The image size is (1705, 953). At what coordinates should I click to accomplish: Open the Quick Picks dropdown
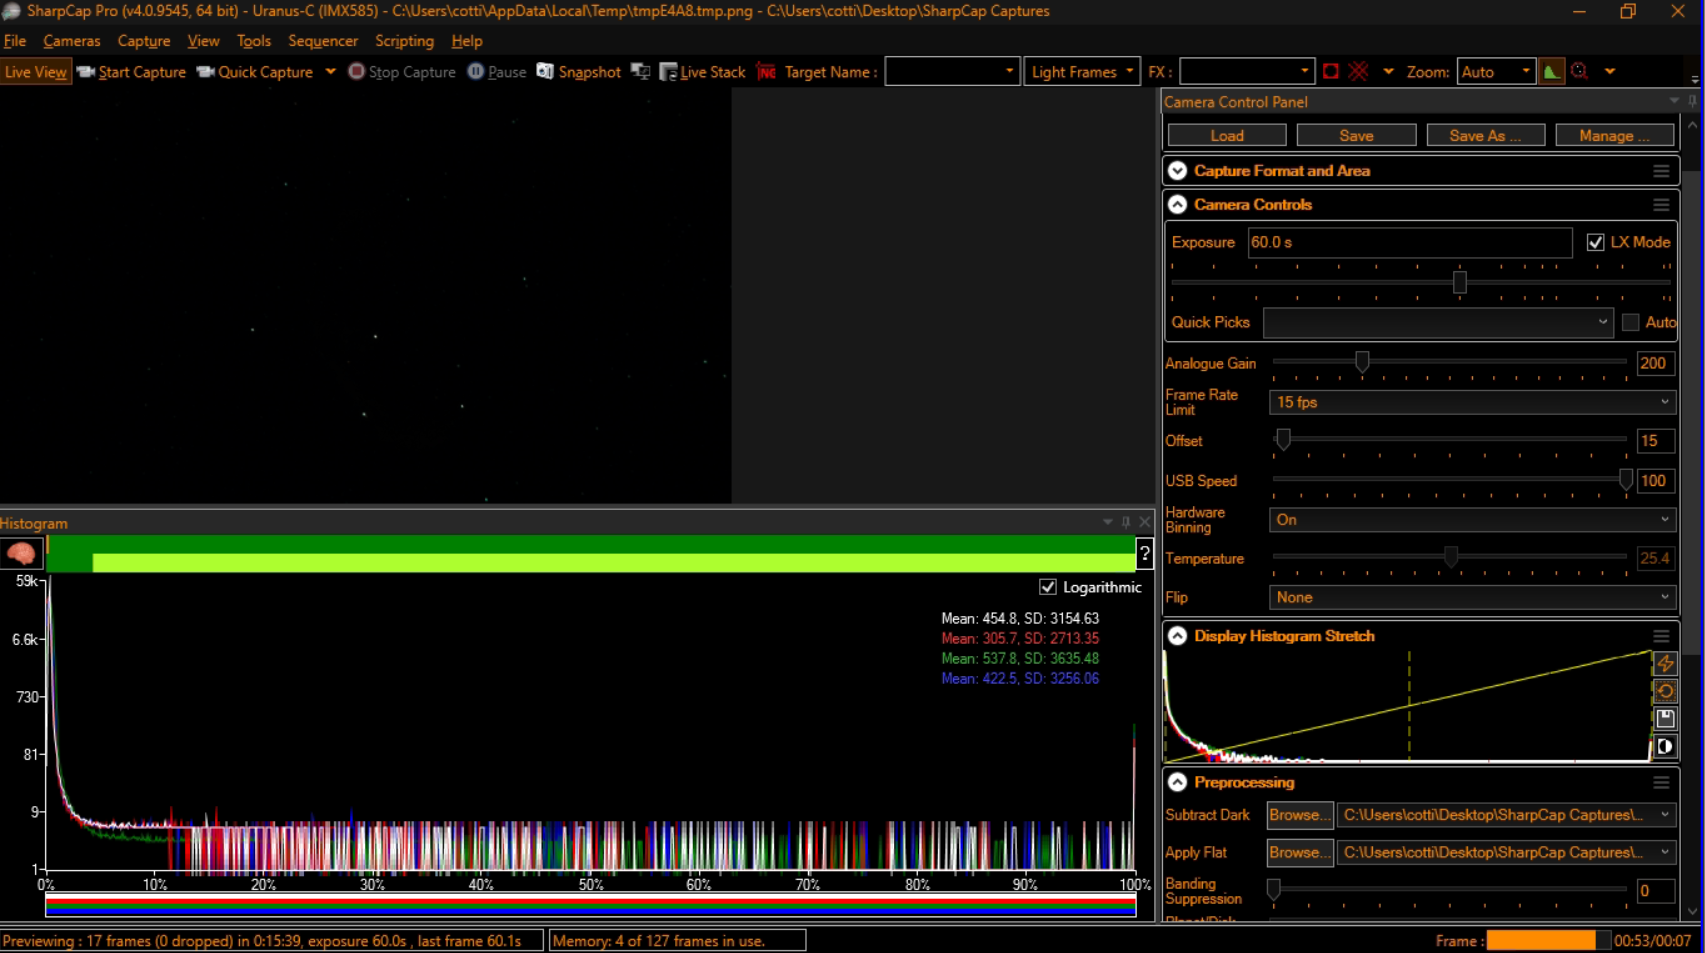pos(1438,322)
